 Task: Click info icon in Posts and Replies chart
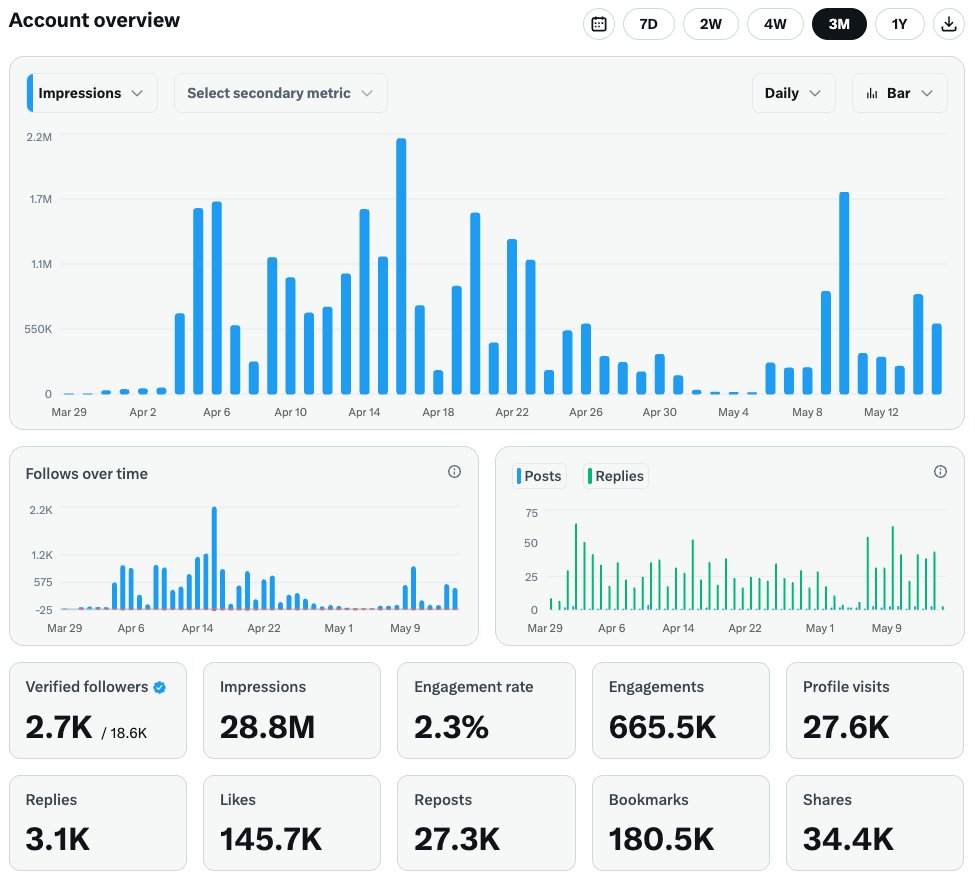[x=940, y=472]
